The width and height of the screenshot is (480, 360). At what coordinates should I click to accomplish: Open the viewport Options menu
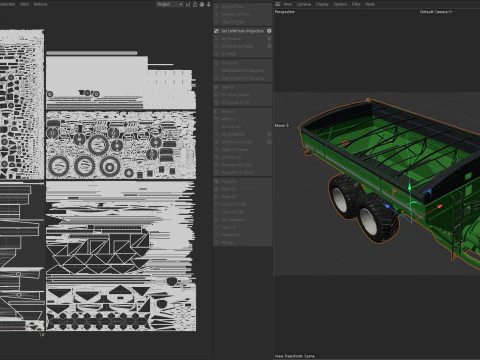click(340, 4)
